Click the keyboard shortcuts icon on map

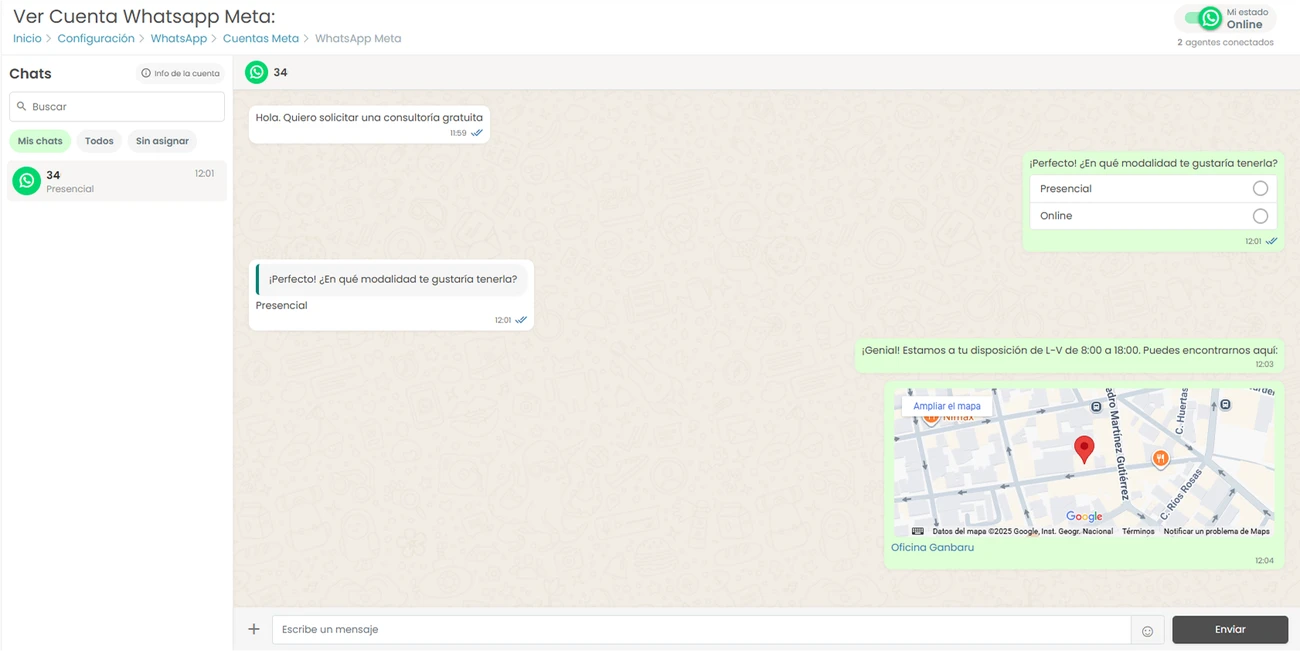tap(918, 531)
